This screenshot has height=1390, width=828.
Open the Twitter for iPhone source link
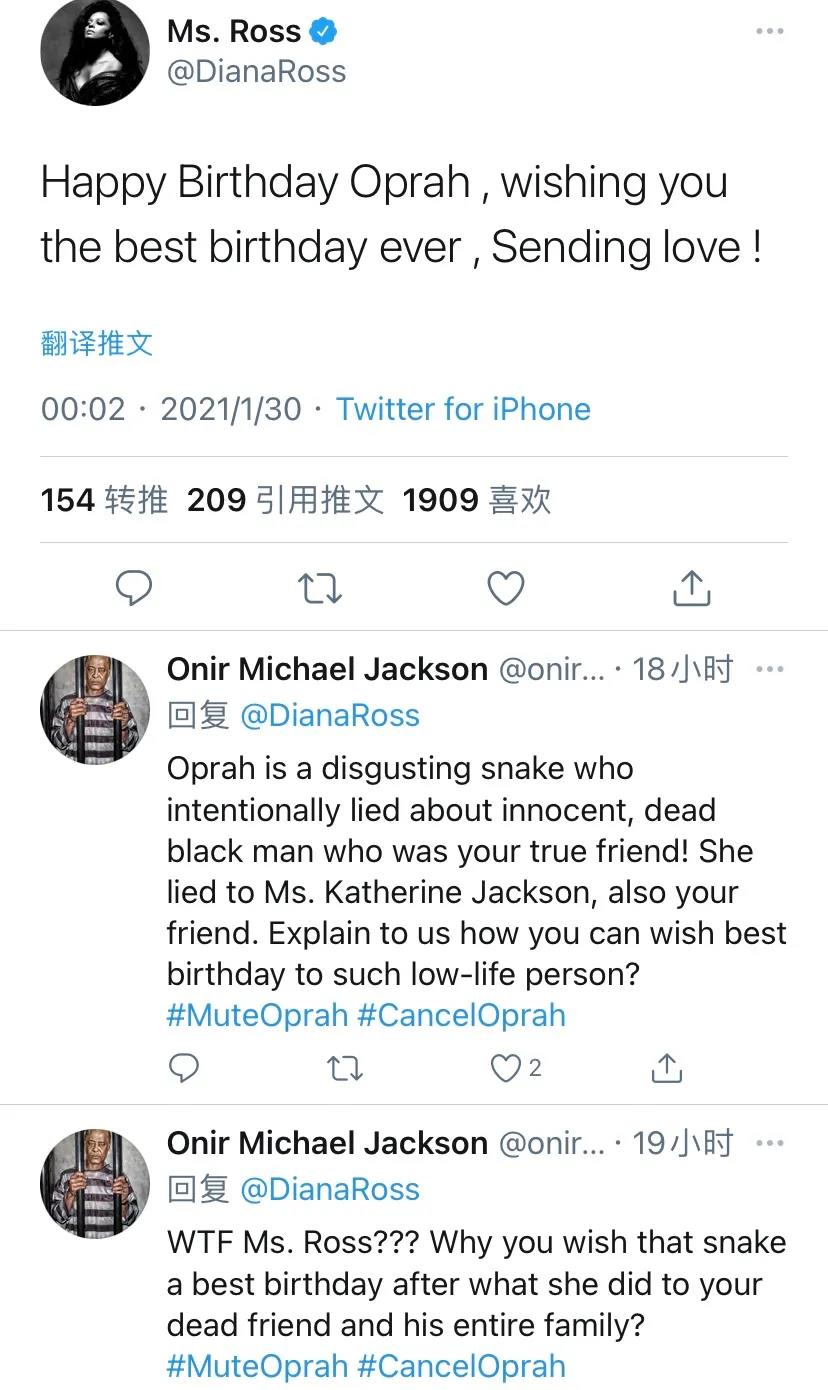(x=463, y=409)
